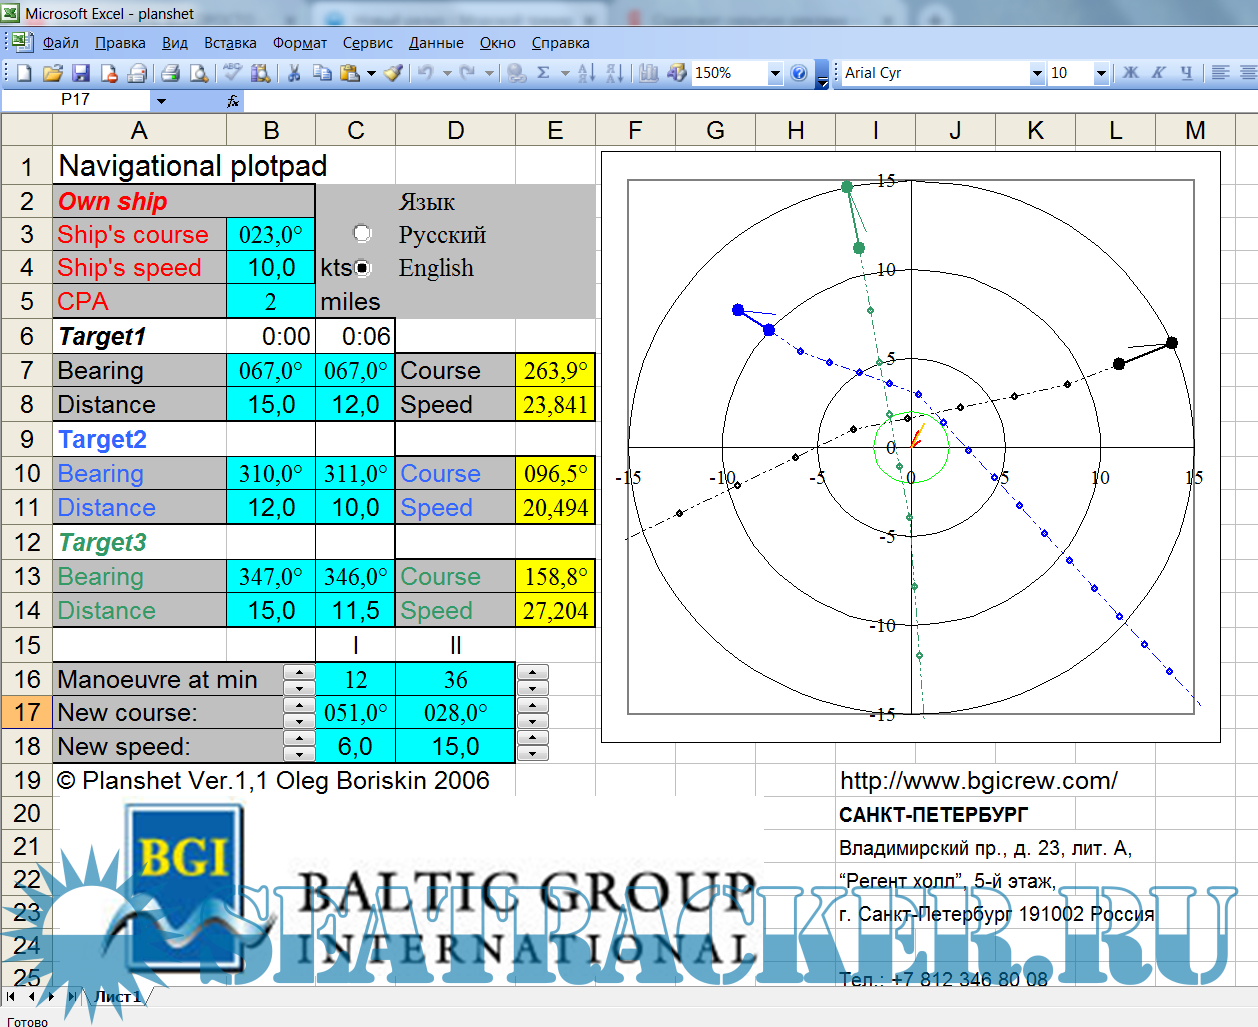The height and width of the screenshot is (1027, 1258).
Task: Open the Данные menu
Action: click(x=435, y=43)
